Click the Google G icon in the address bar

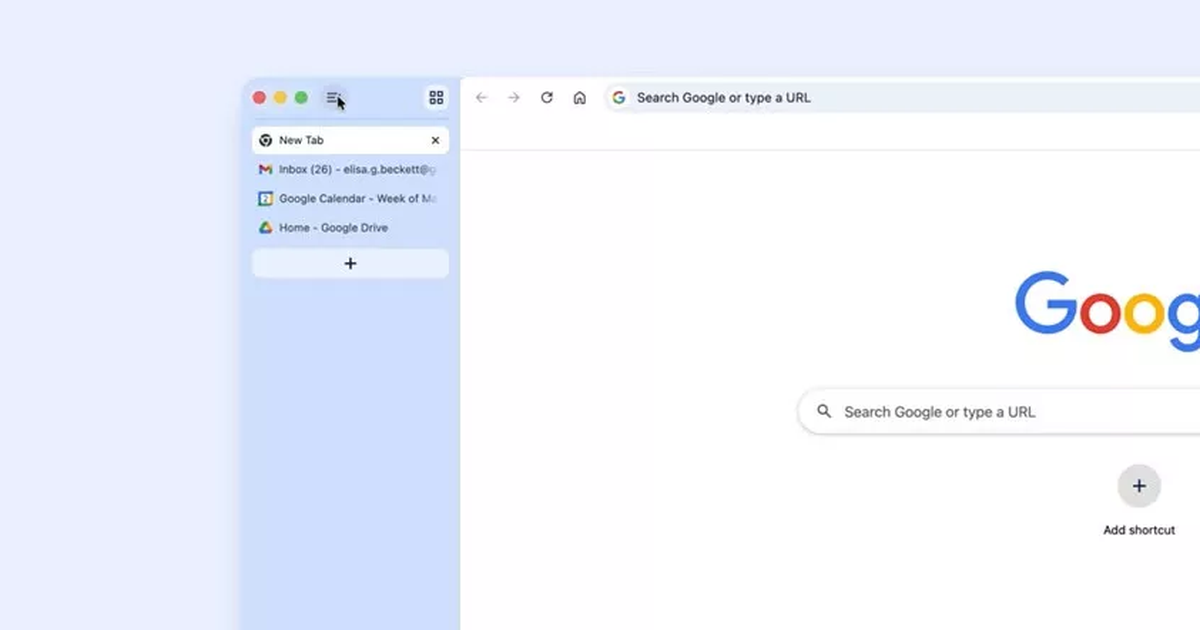(x=619, y=97)
